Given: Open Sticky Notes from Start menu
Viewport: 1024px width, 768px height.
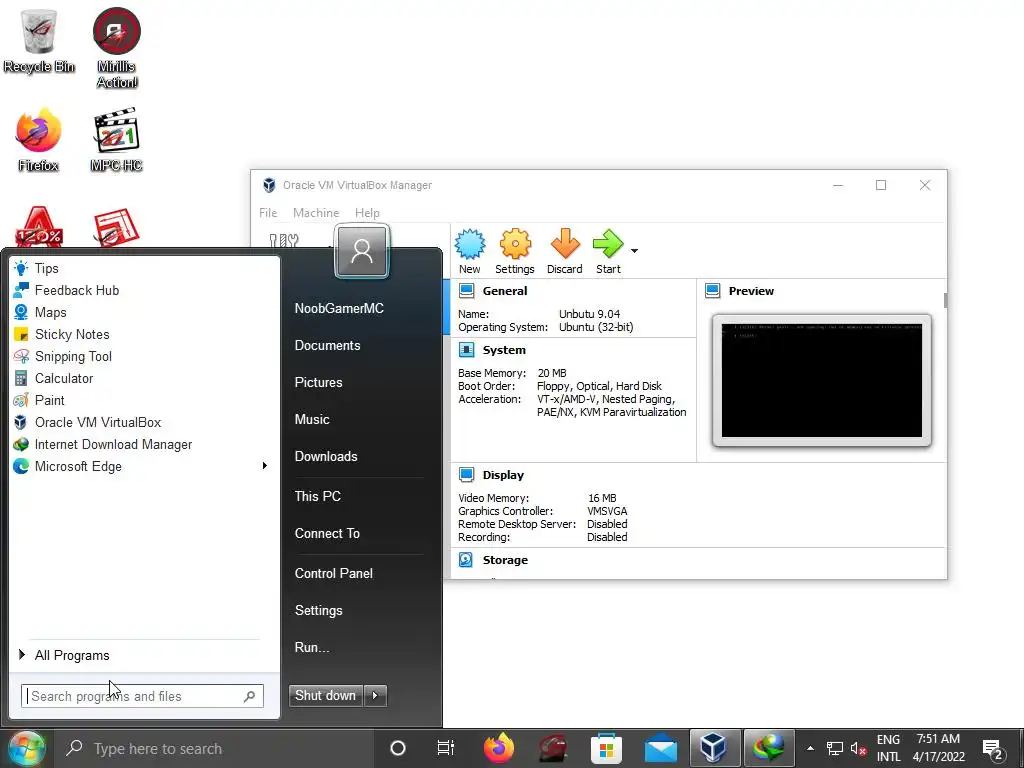Looking at the screenshot, I should pos(142,334).
